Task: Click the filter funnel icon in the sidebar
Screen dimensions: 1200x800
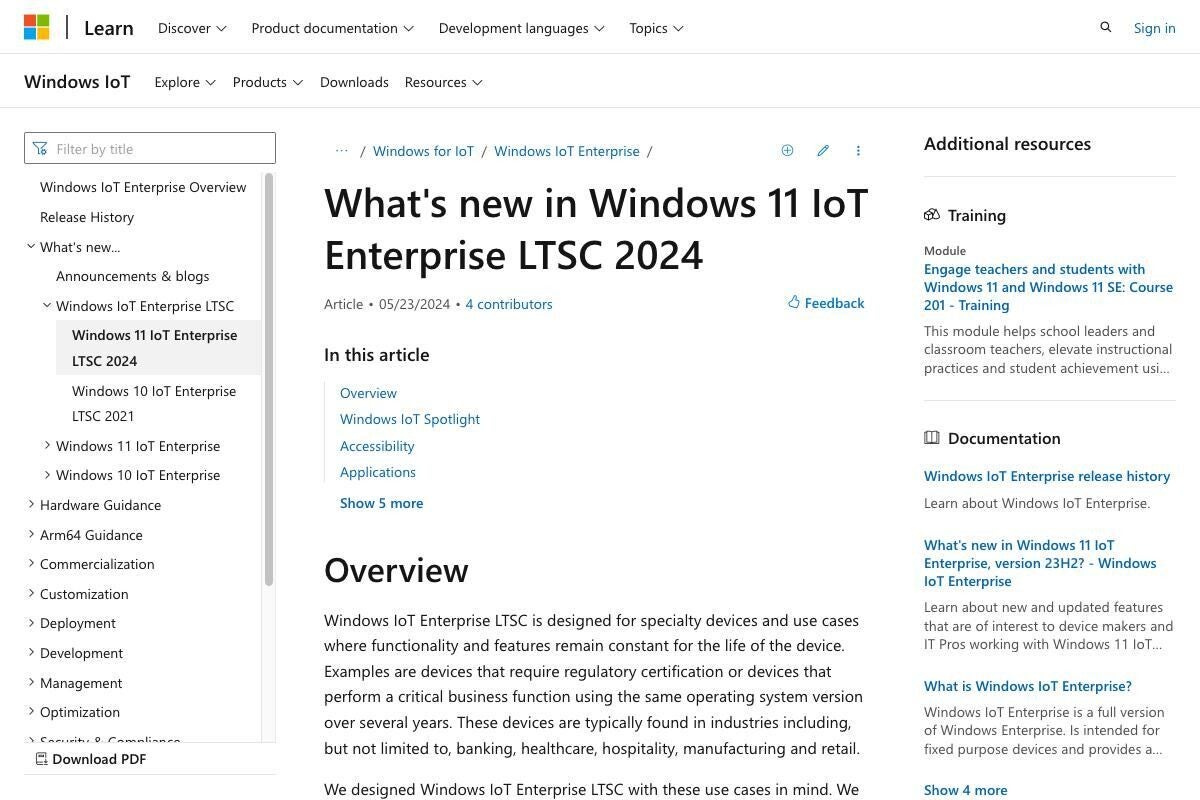Action: (x=40, y=148)
